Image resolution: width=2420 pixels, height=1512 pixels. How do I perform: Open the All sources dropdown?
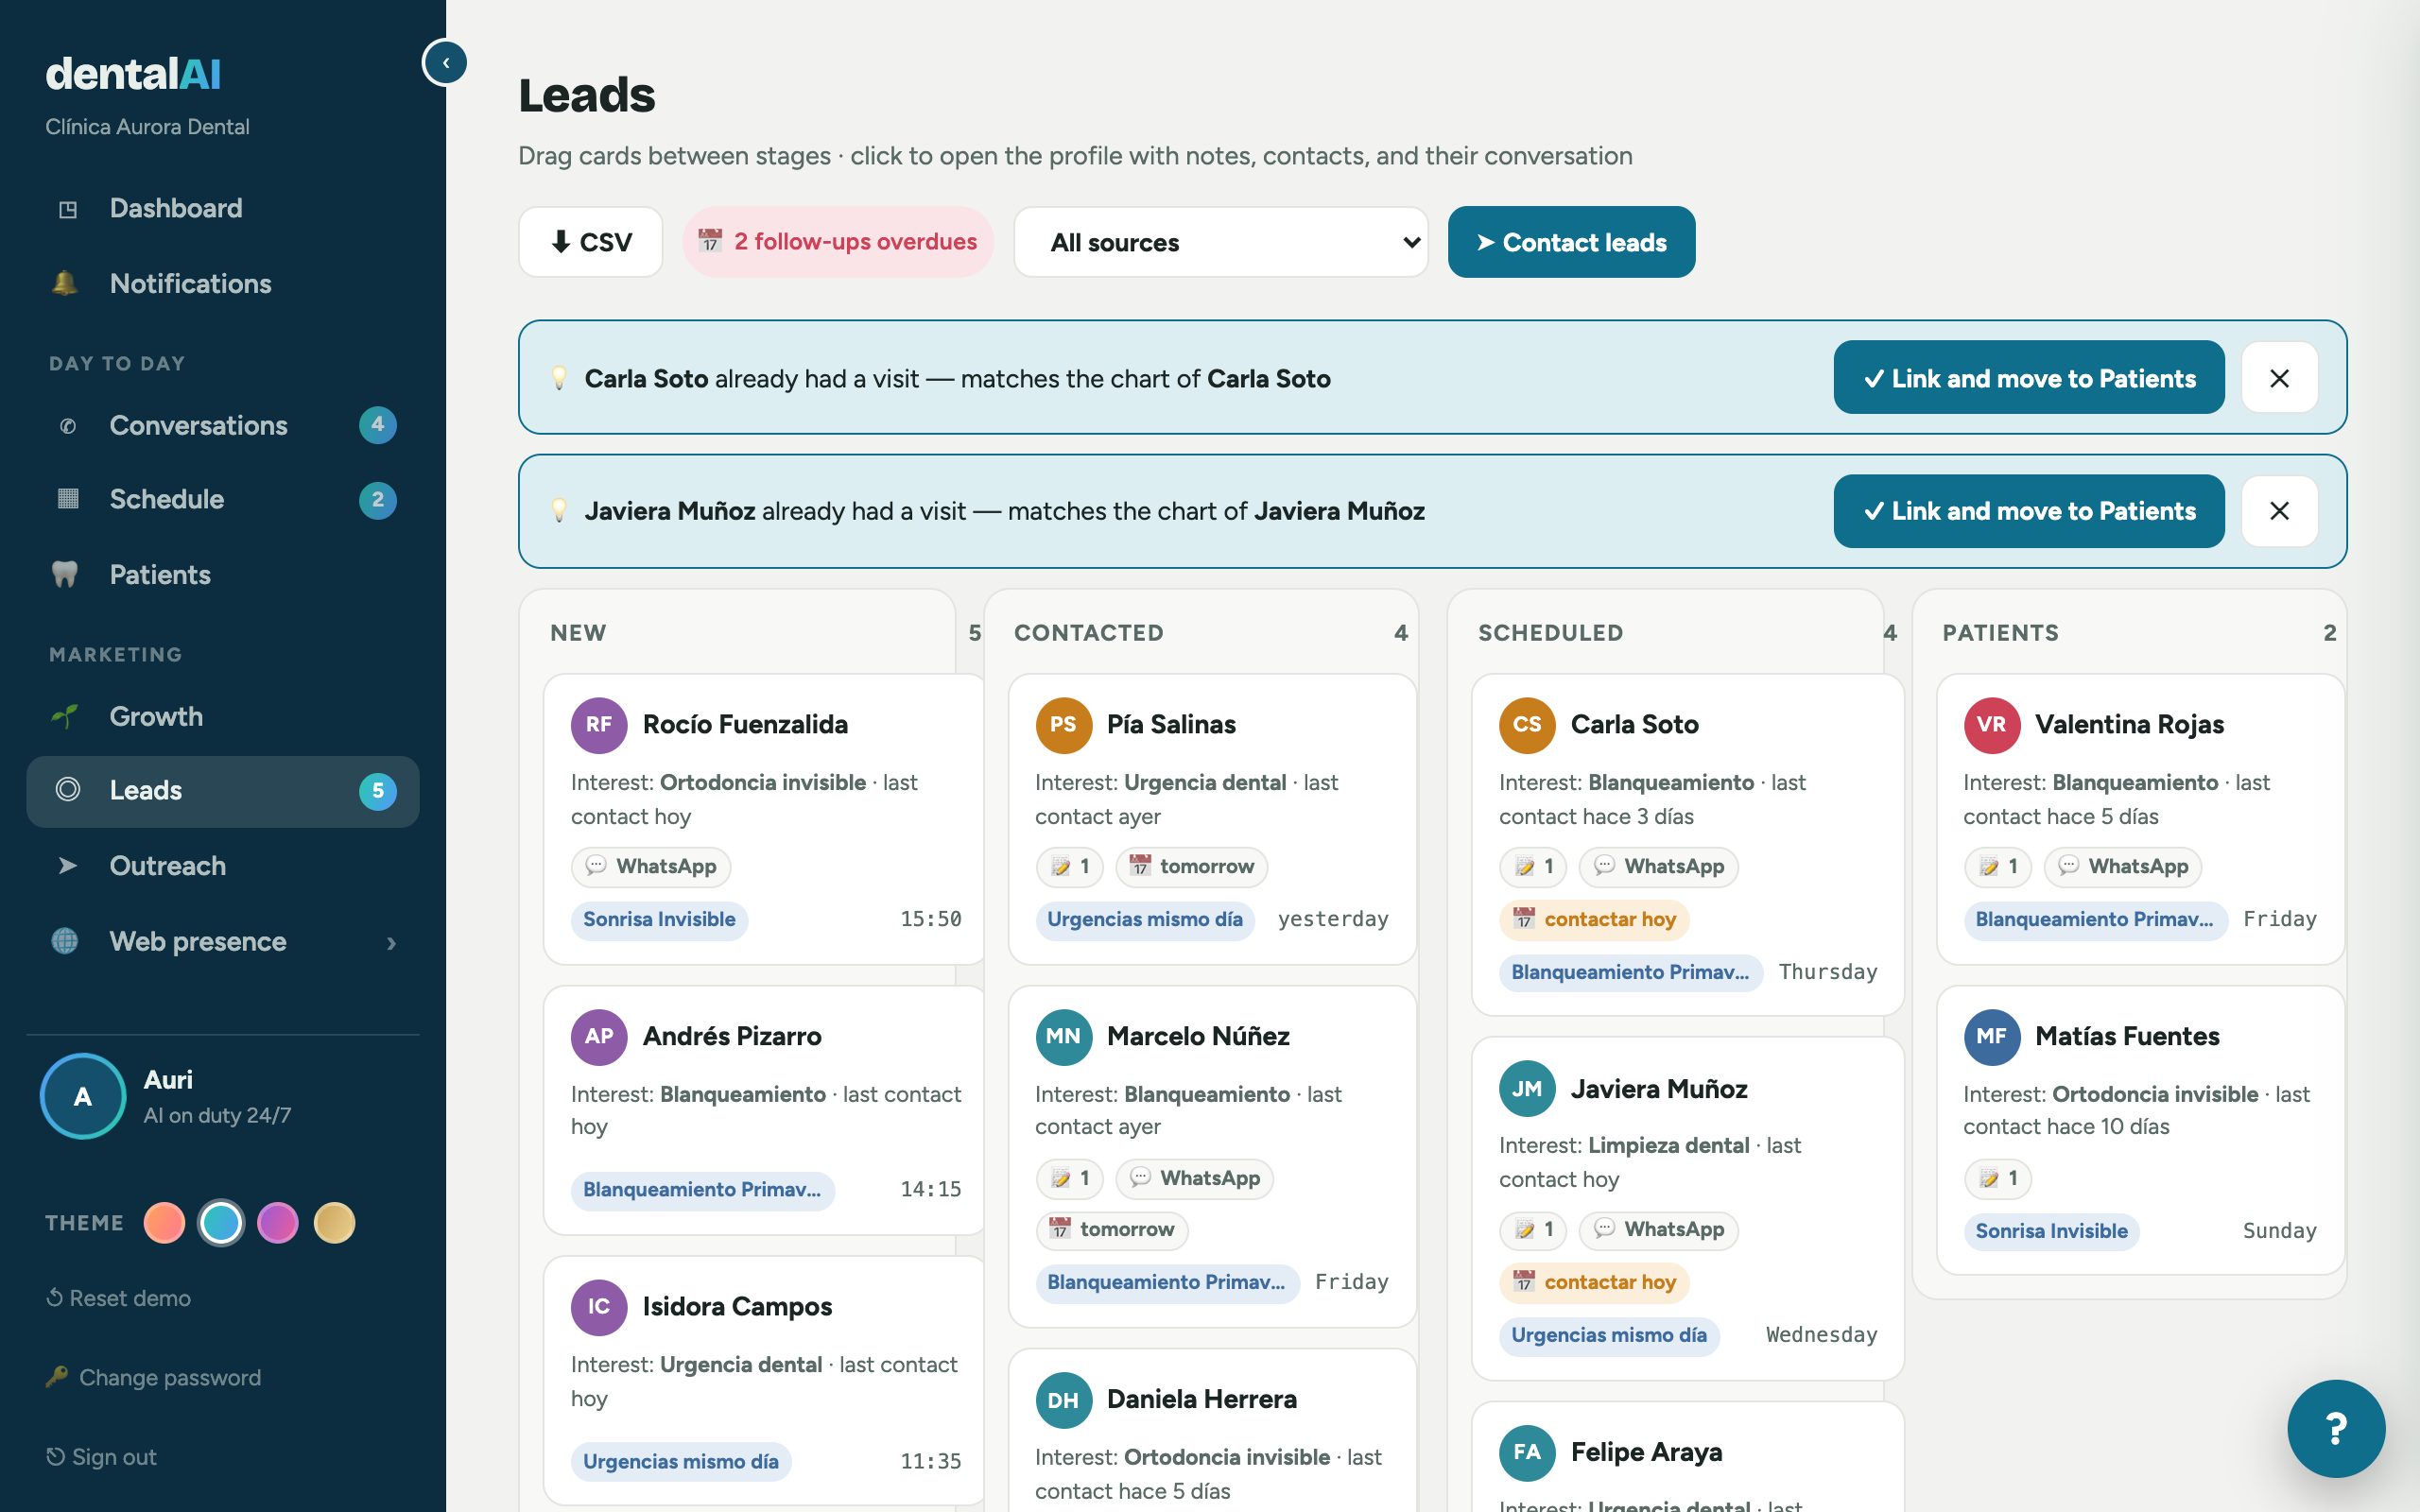point(1221,242)
